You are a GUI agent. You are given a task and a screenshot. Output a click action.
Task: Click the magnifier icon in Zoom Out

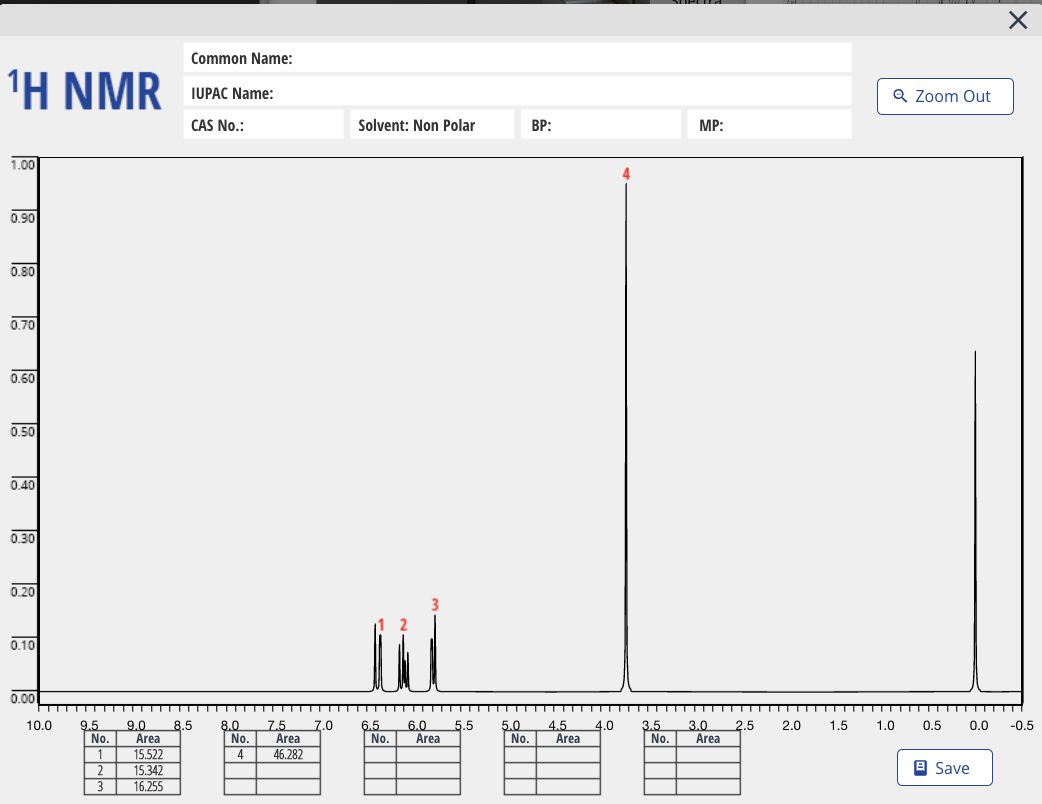coord(899,96)
